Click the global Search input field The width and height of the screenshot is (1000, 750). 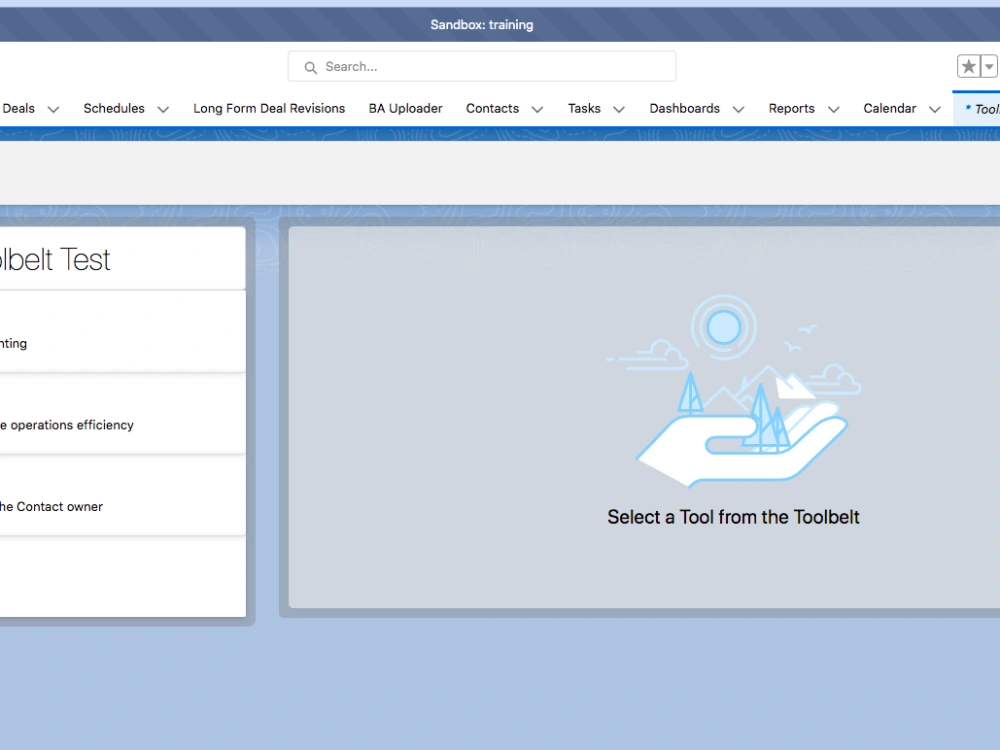point(482,66)
